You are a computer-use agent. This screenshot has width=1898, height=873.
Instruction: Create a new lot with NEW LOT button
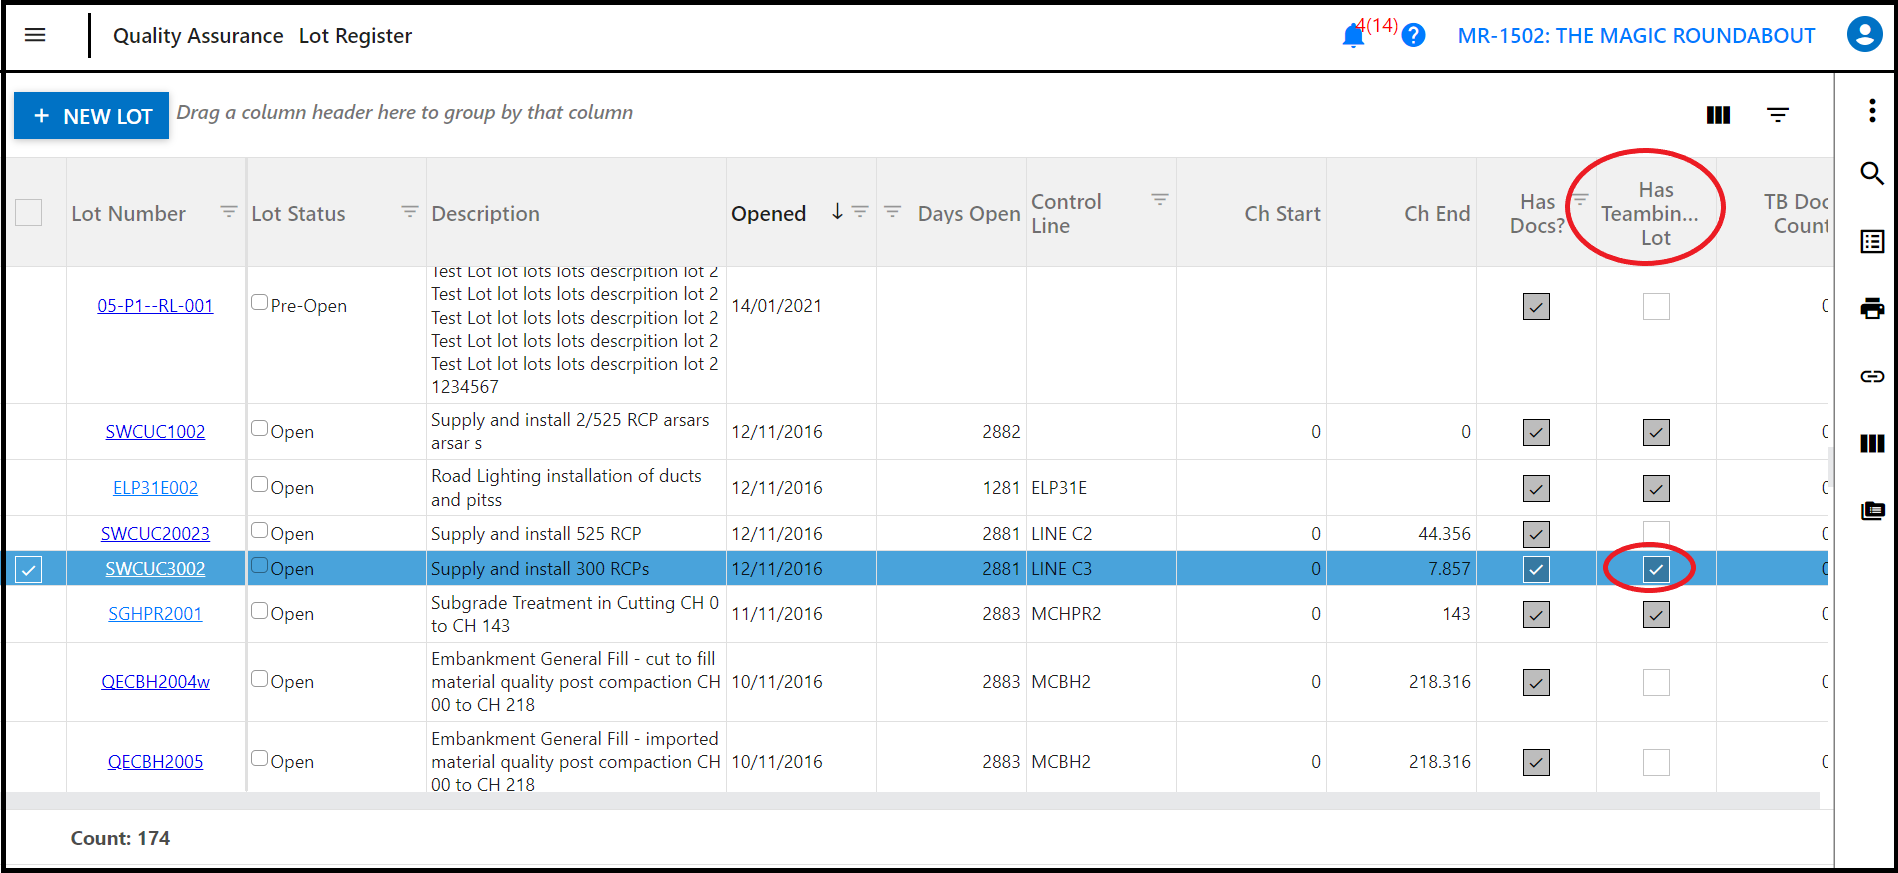point(91,116)
